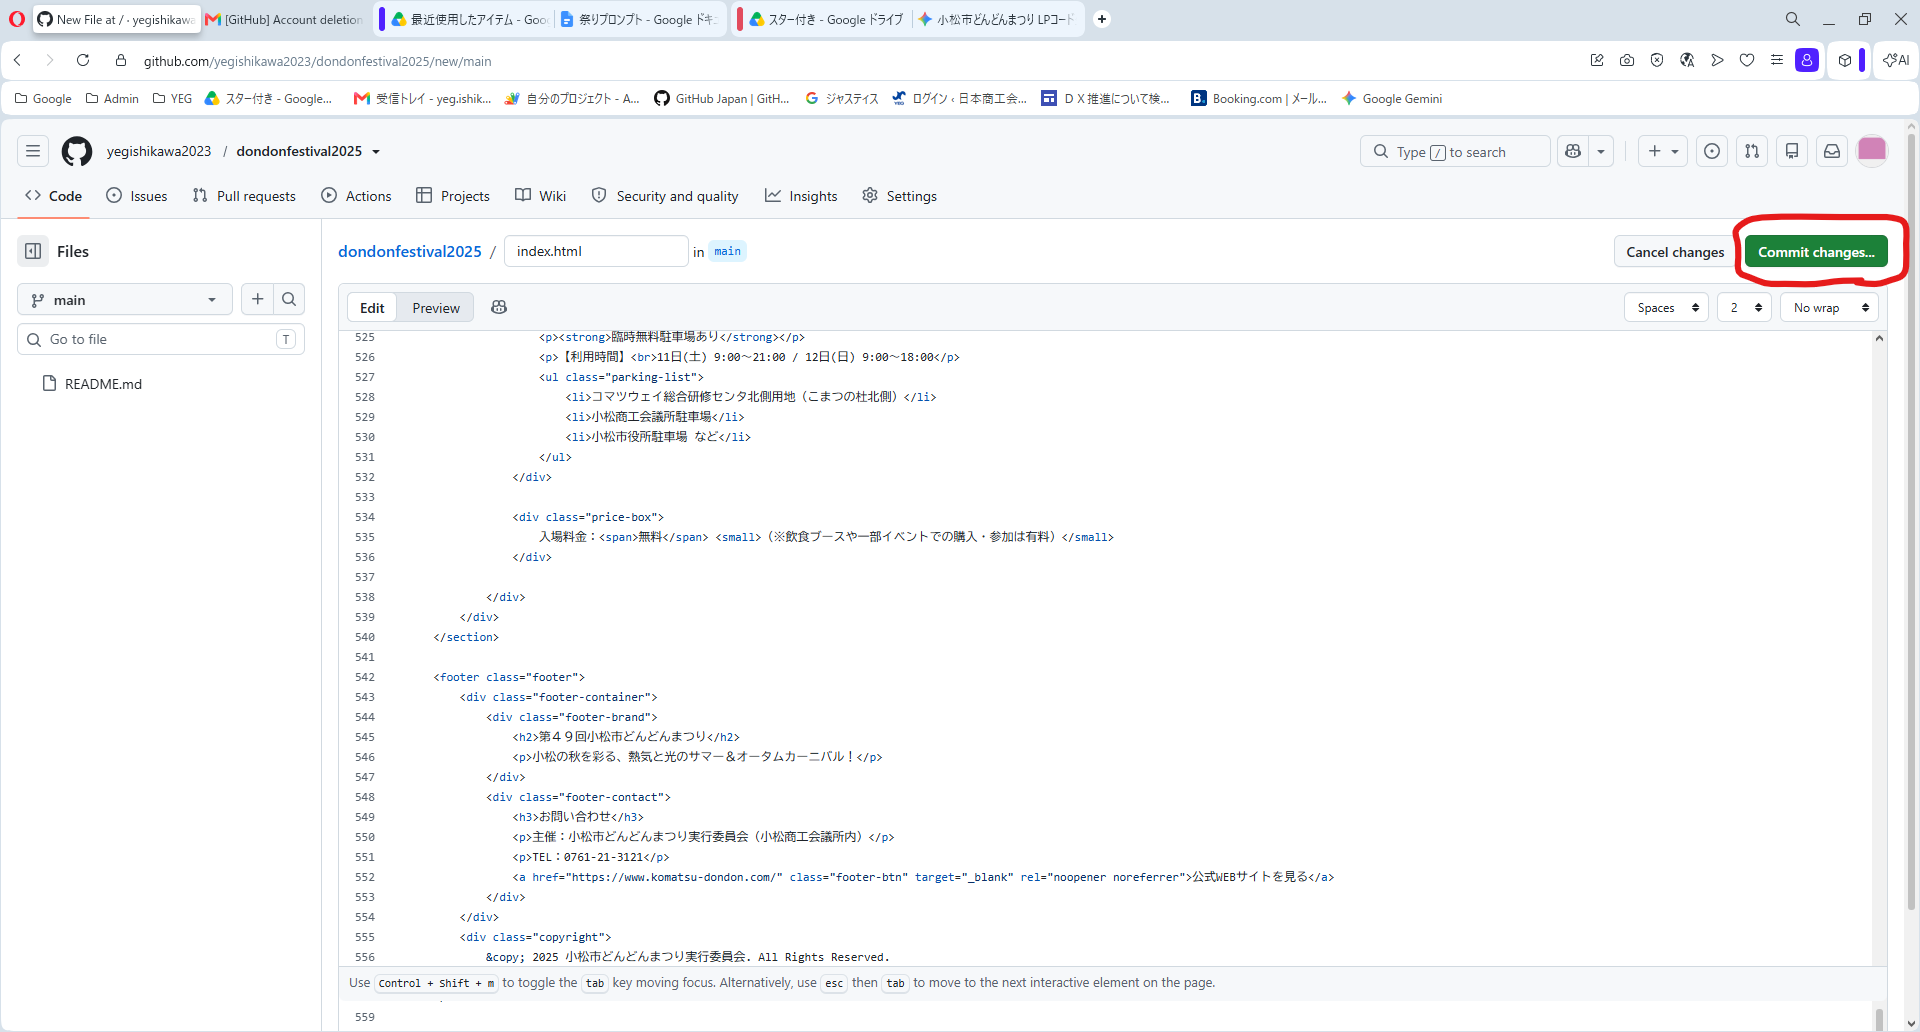Viewport: 1920px width, 1032px height.
Task: Open the create new plus menu
Action: (x=1663, y=151)
